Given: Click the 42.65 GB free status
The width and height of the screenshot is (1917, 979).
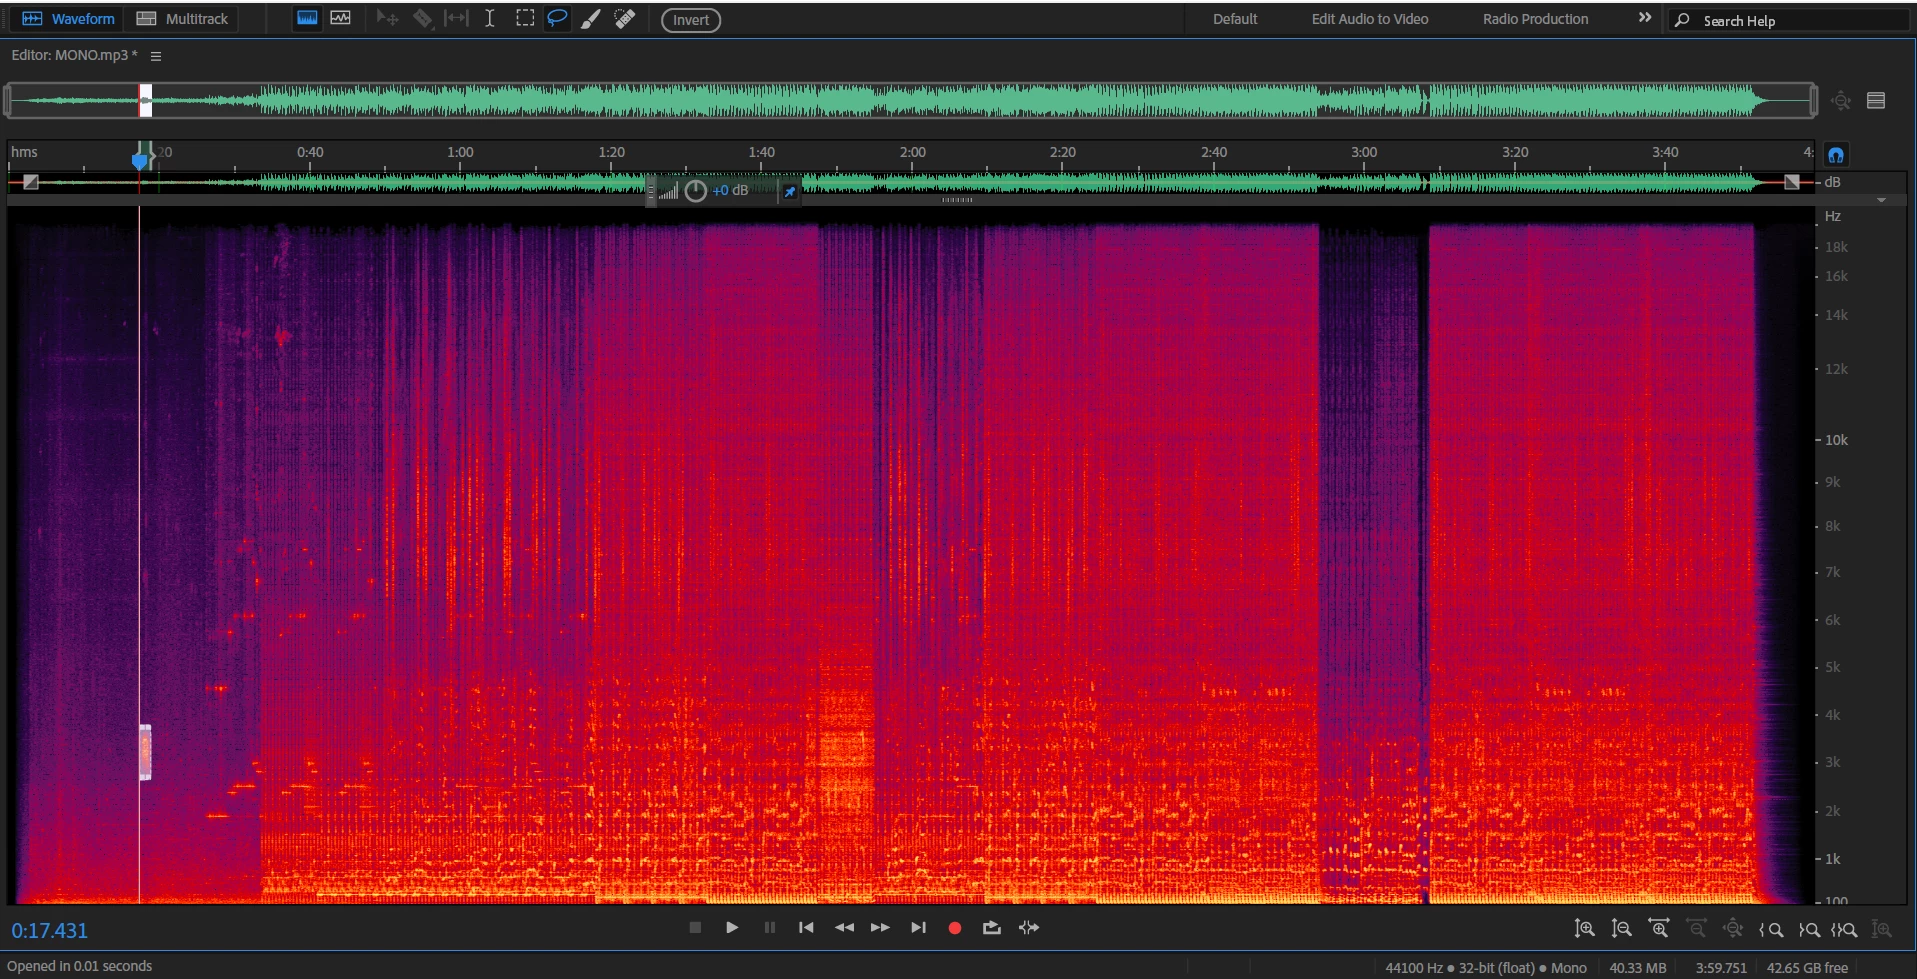Looking at the screenshot, I should pyautogui.click(x=1807, y=968).
